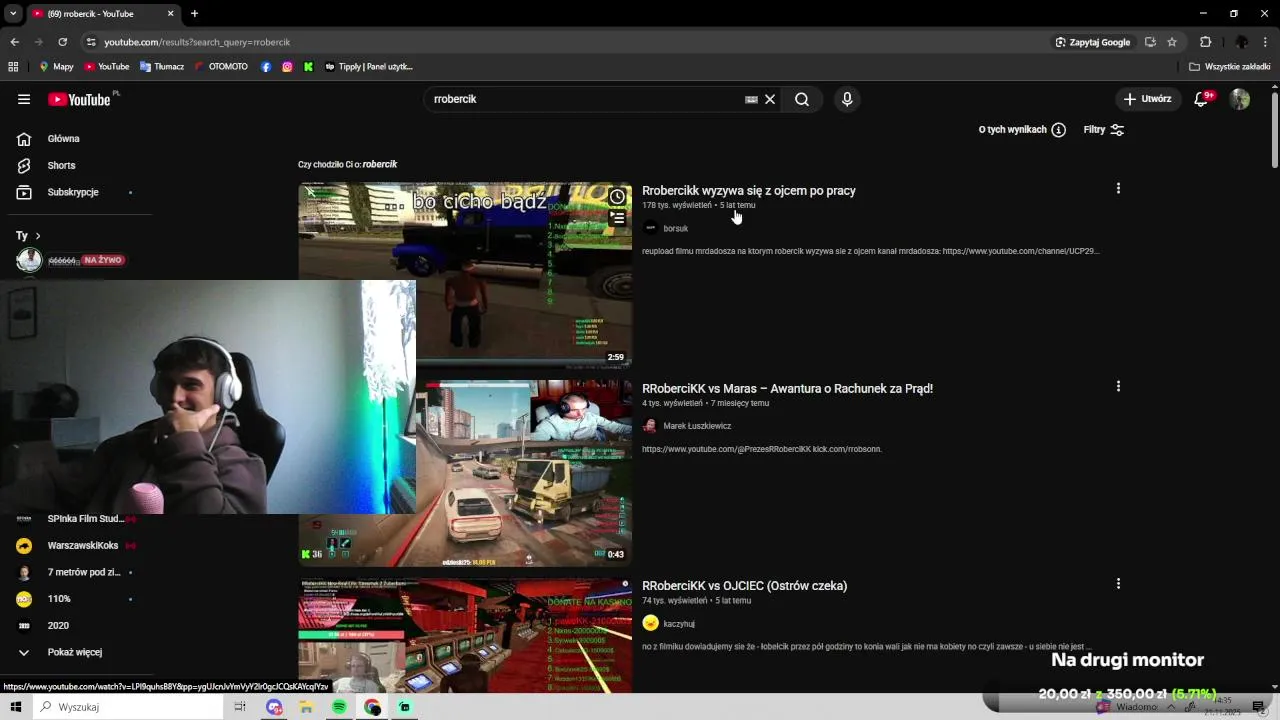Go back with the browser back arrow
Viewport: 1280px width, 720px height.
14,42
